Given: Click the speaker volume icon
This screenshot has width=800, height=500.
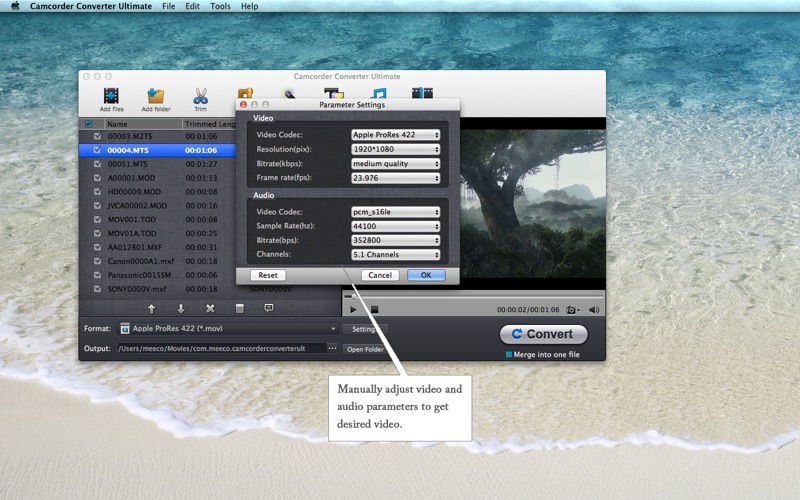Looking at the screenshot, I should point(594,310).
